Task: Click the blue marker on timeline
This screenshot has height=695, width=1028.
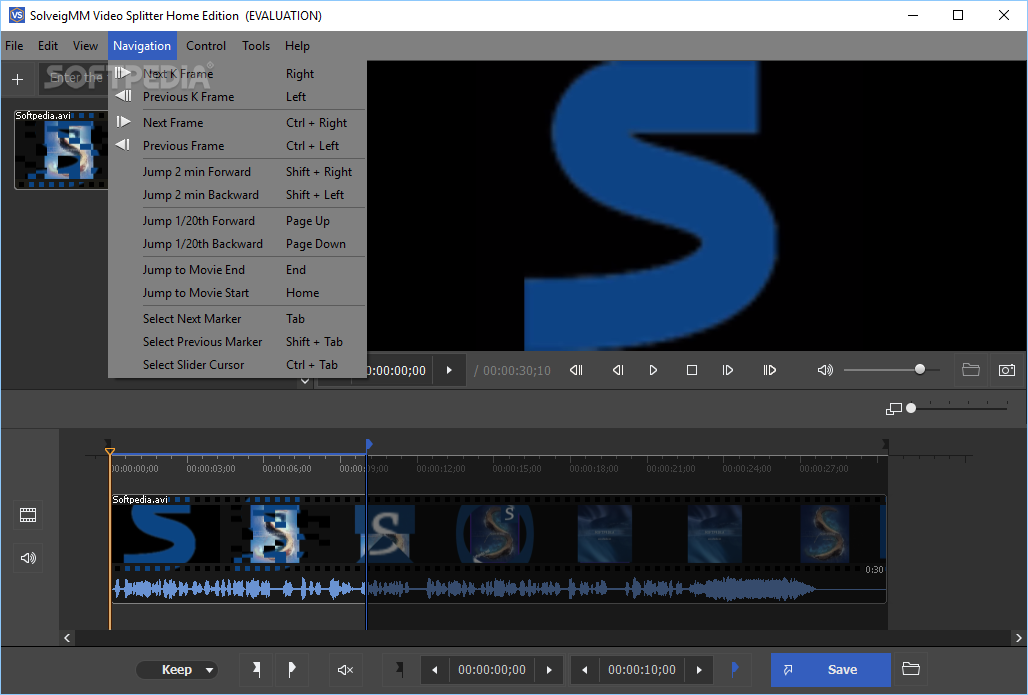Action: click(369, 445)
